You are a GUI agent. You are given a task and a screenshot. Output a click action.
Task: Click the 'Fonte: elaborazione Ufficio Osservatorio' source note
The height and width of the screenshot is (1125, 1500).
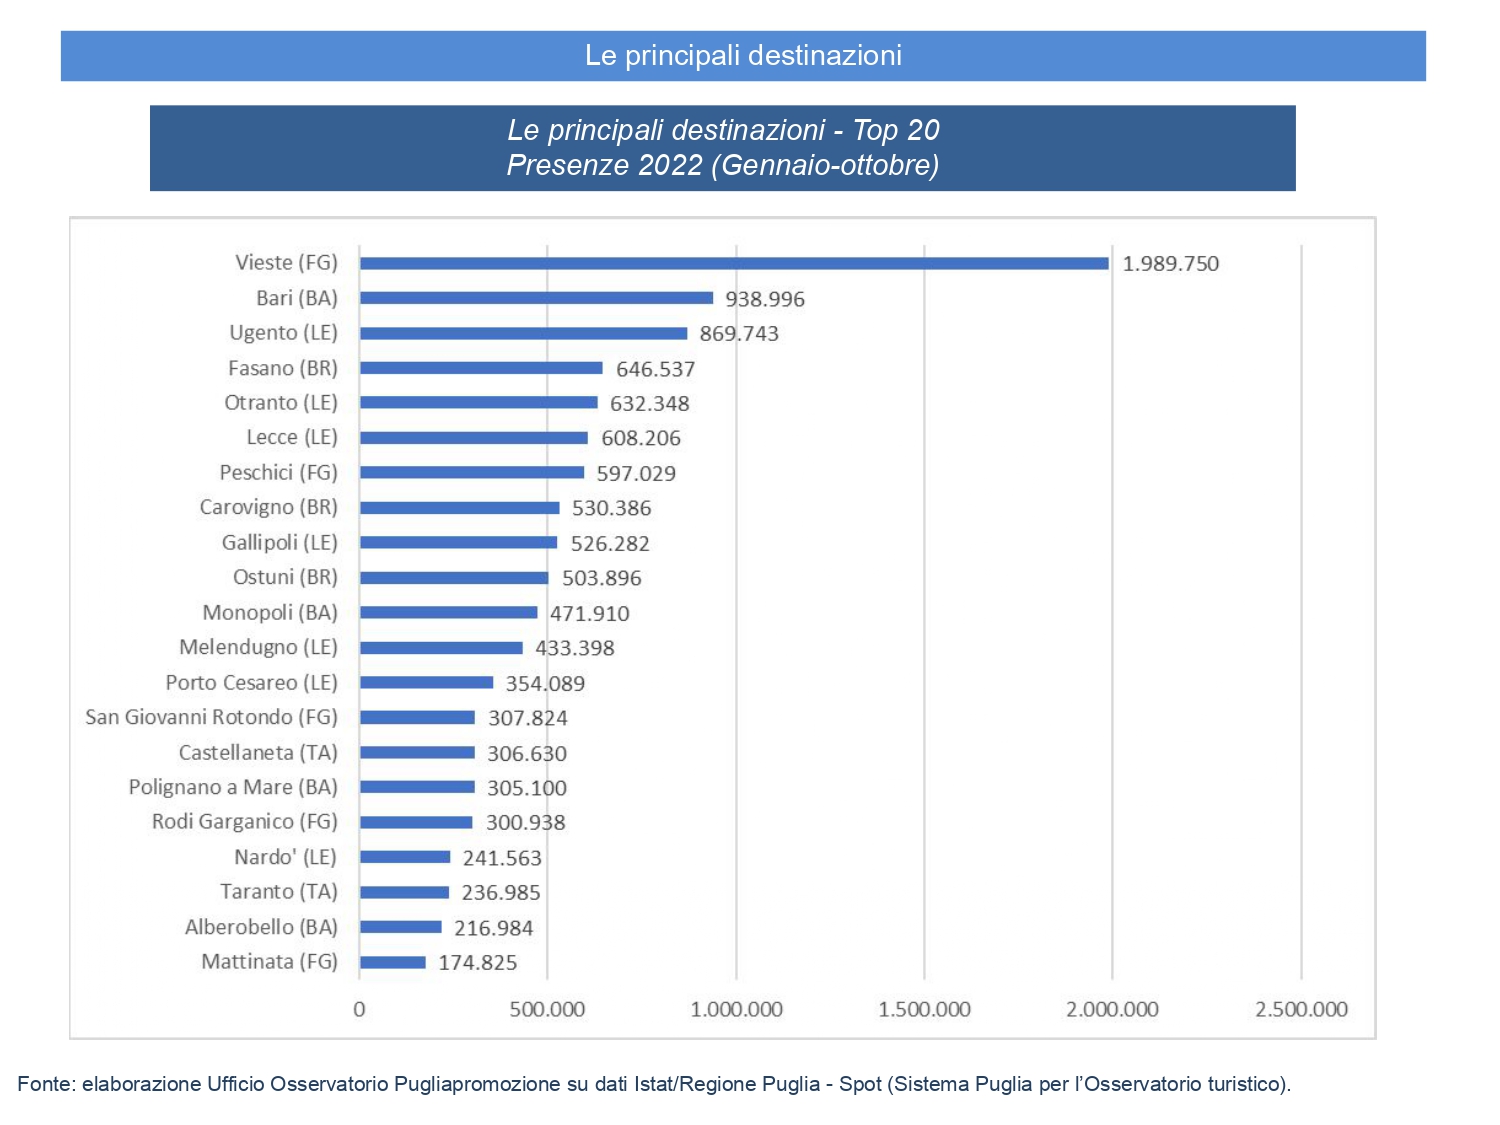tap(654, 1084)
